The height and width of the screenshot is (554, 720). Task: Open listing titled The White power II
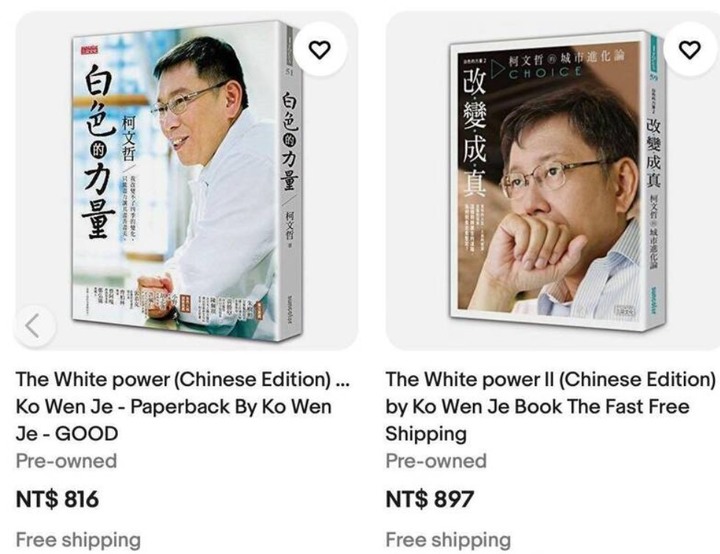coord(551,407)
